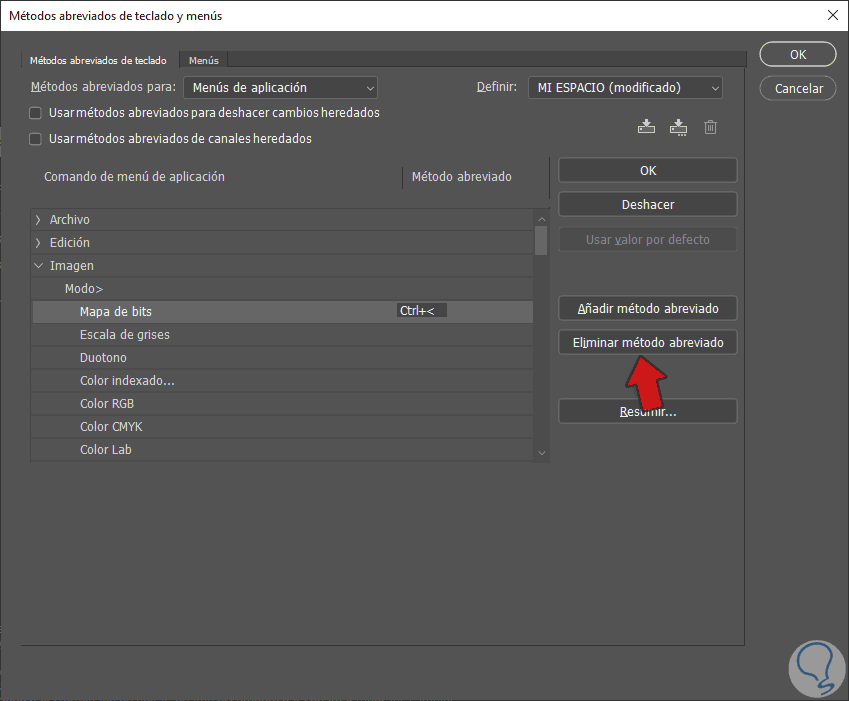
Task: Click Eliminar método abreviado button
Action: (x=648, y=343)
